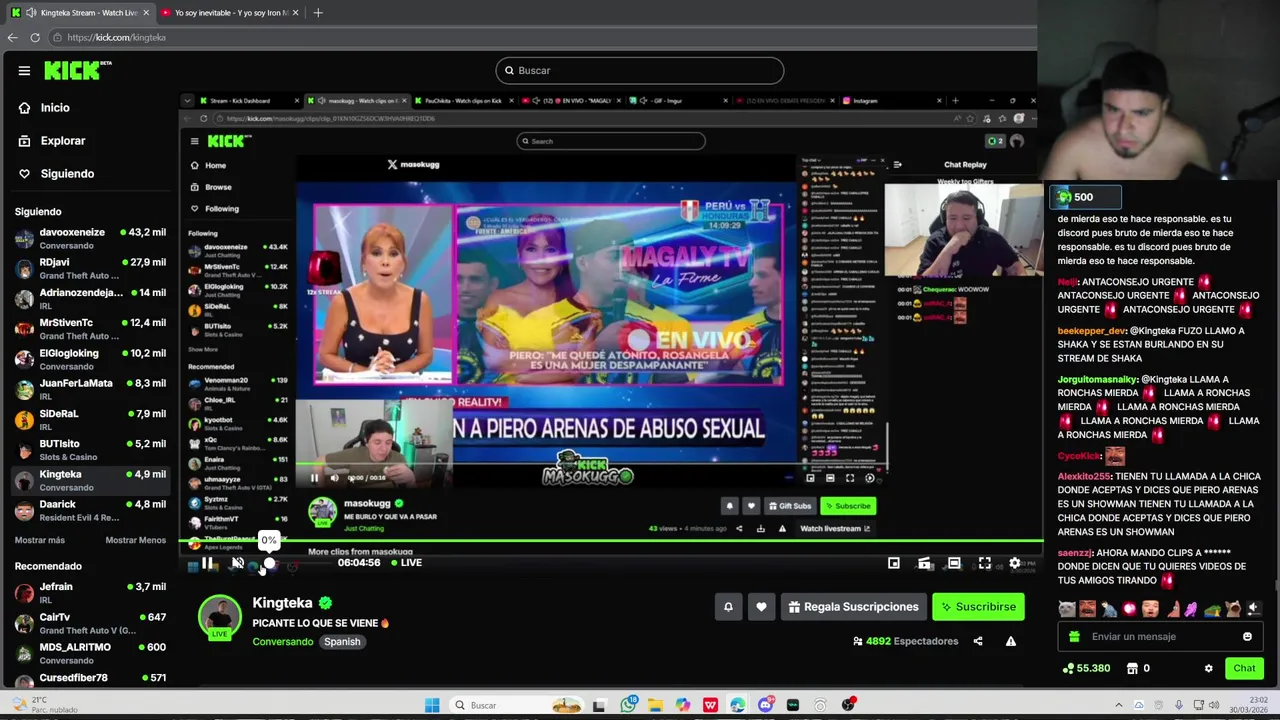Switch to the YouTube 'Yo soy inevitable' browser tab
Image resolution: width=1280 pixels, height=720 pixels.
point(231,13)
